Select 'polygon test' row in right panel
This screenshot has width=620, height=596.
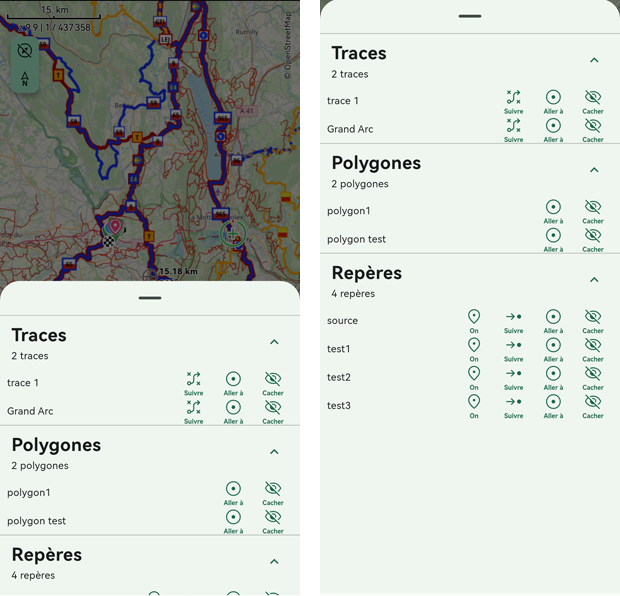pyautogui.click(x=470, y=240)
